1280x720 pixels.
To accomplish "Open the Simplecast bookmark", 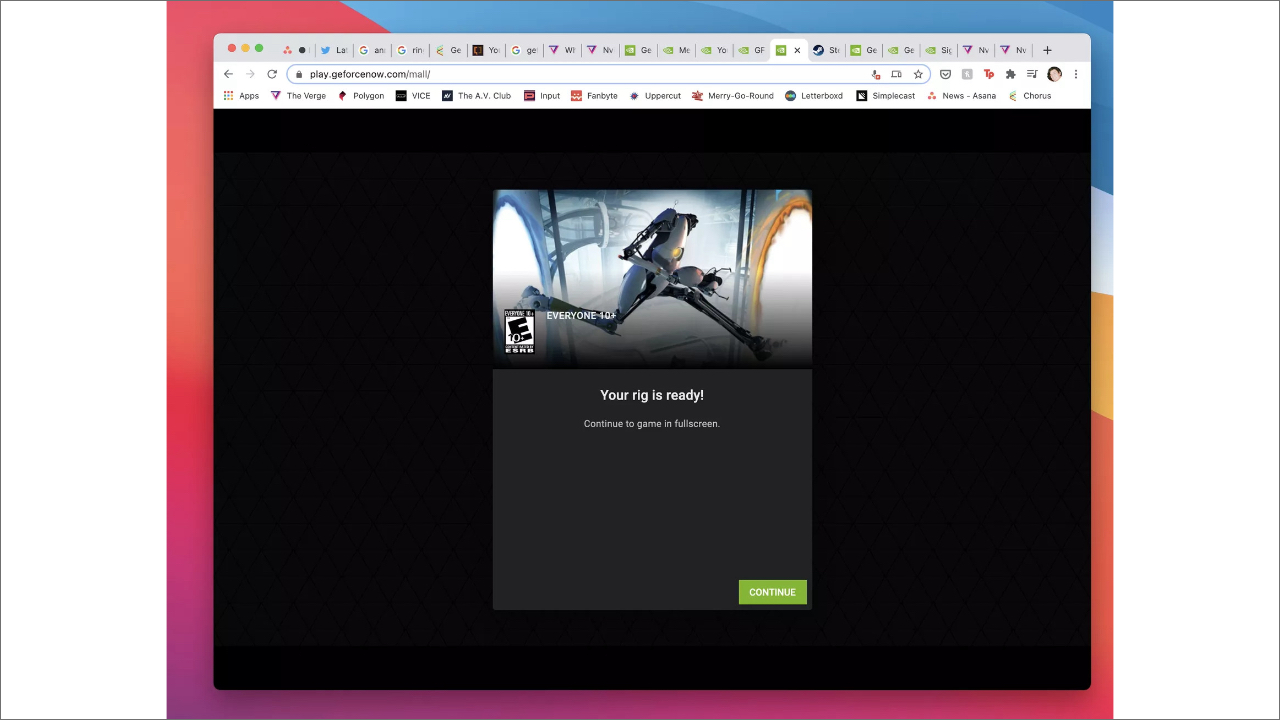I will tap(885, 96).
